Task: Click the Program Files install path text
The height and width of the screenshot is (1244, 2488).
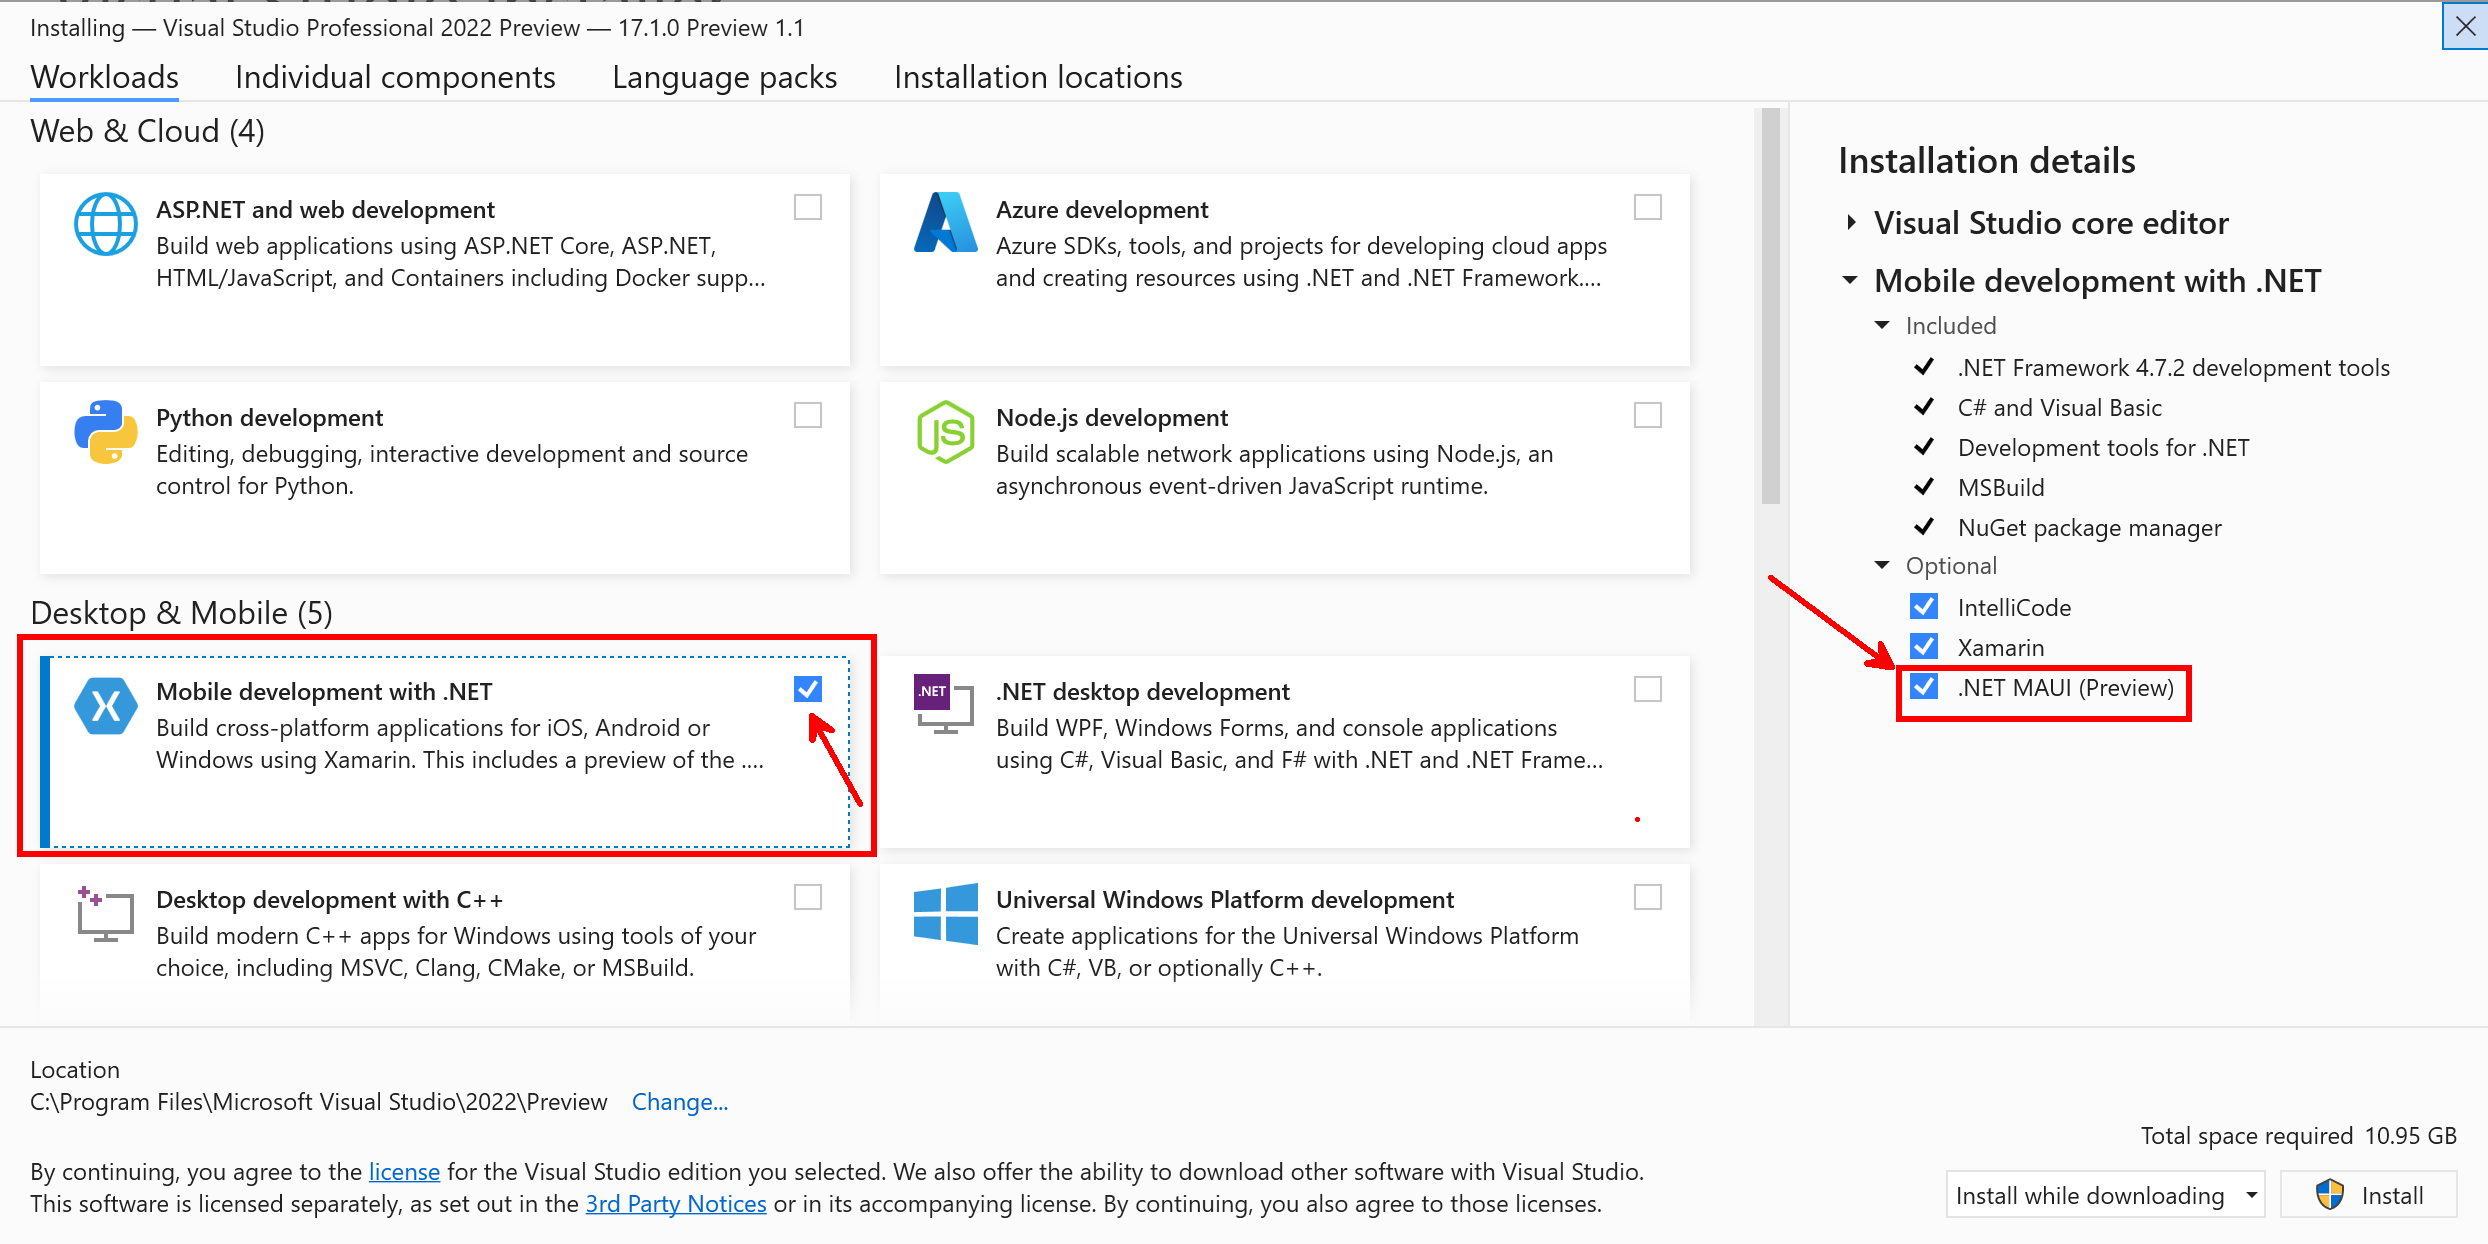Action: coord(319,1101)
